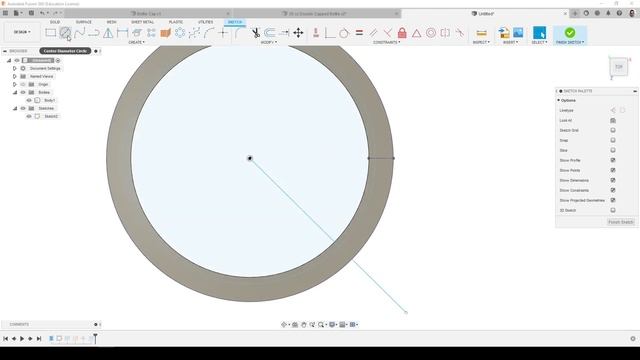Image resolution: width=640 pixels, height=360 pixels.
Task: Apply the Tangent constraint
Action: coord(344,33)
